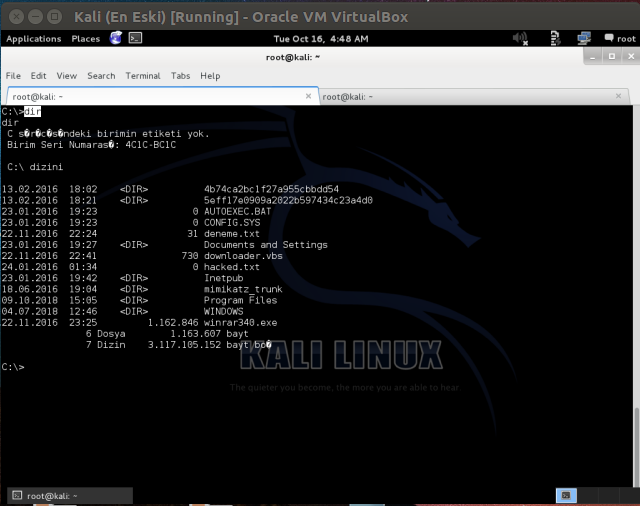Close the first root@kali tab with its x
Screen dimensions: 640x506
pyautogui.click(x=309, y=96)
